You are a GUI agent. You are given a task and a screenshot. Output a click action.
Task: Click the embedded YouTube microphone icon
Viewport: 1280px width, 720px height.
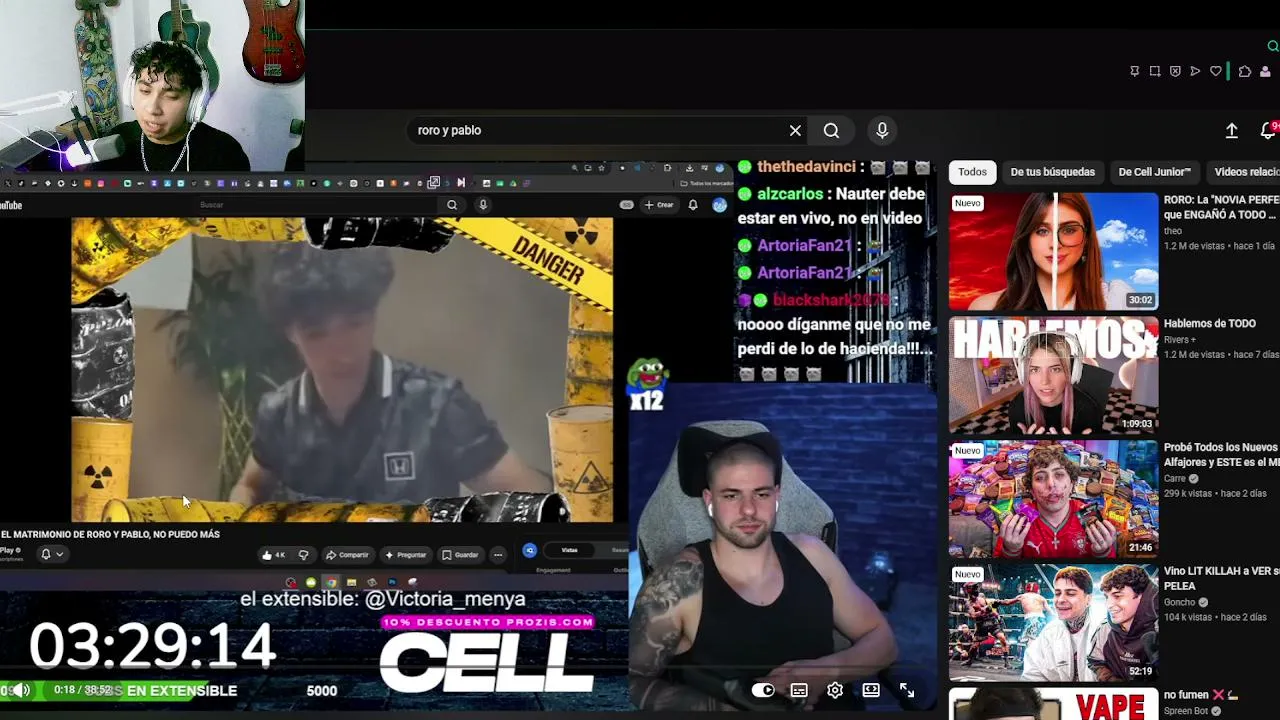[482, 205]
